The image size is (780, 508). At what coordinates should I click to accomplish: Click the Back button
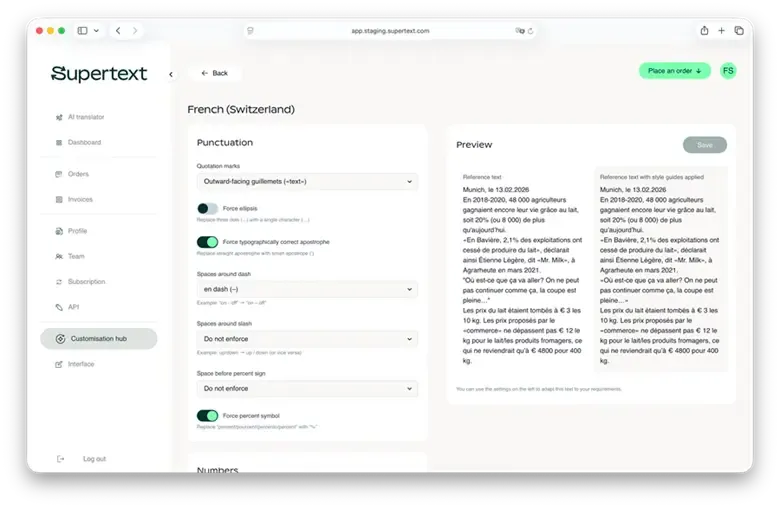point(215,73)
